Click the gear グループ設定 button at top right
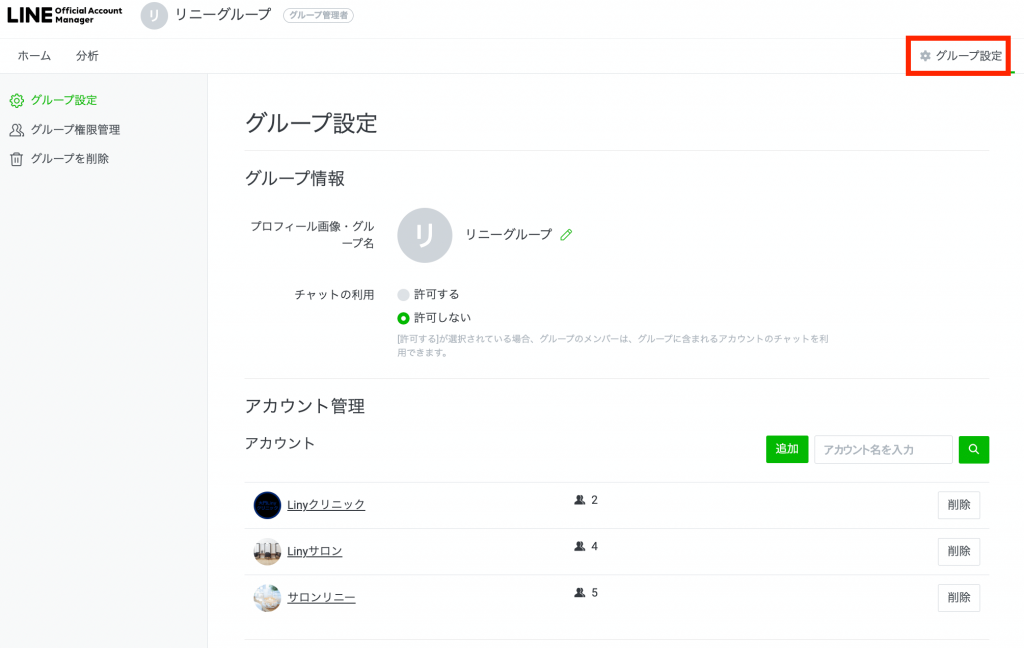Screen dimensions: 1024x648 [x=956, y=56]
